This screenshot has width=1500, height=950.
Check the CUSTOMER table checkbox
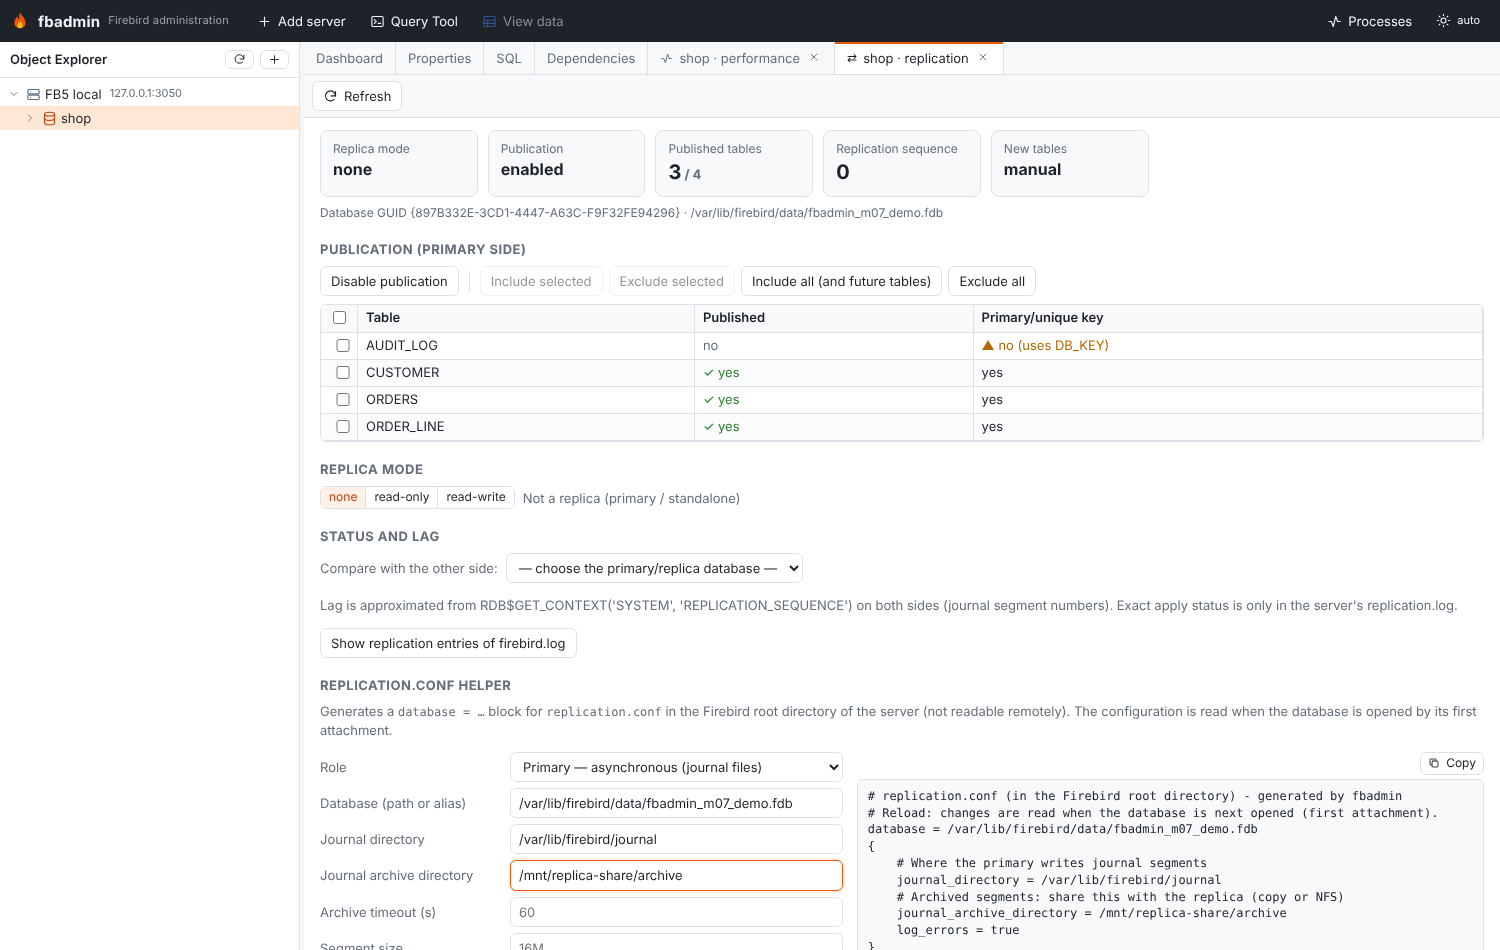(343, 372)
